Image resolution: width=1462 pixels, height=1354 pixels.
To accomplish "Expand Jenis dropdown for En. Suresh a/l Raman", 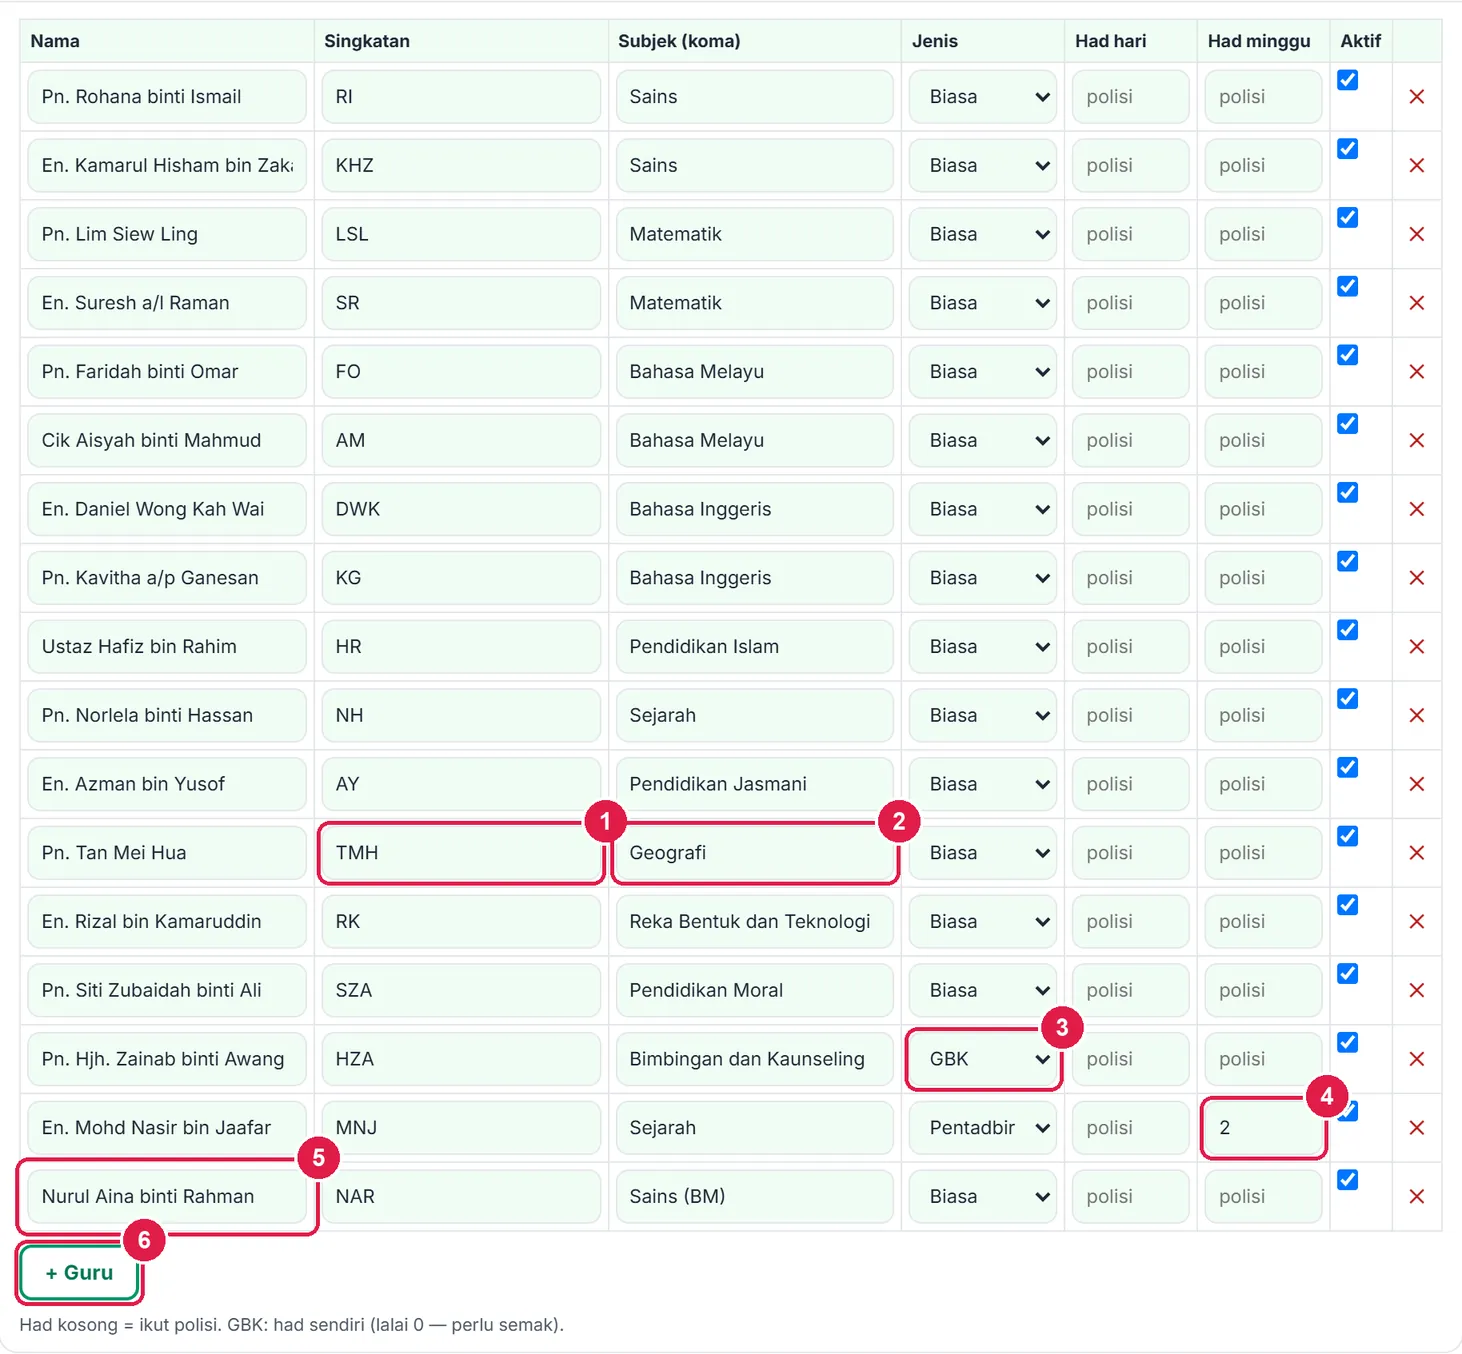I will (982, 303).
